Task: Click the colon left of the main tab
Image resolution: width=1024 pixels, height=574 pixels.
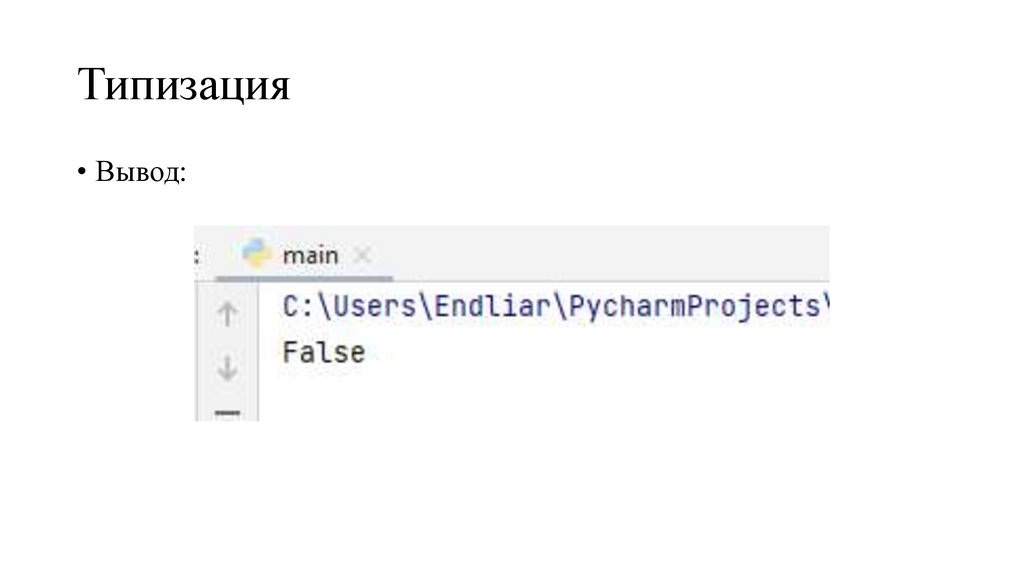Action: pos(198,256)
